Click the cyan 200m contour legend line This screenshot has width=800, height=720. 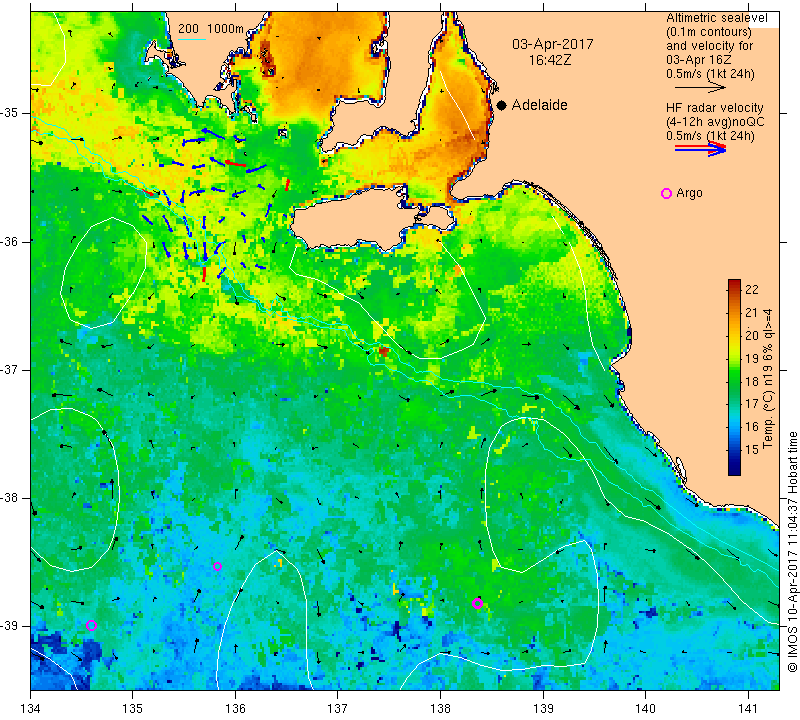click(191, 39)
